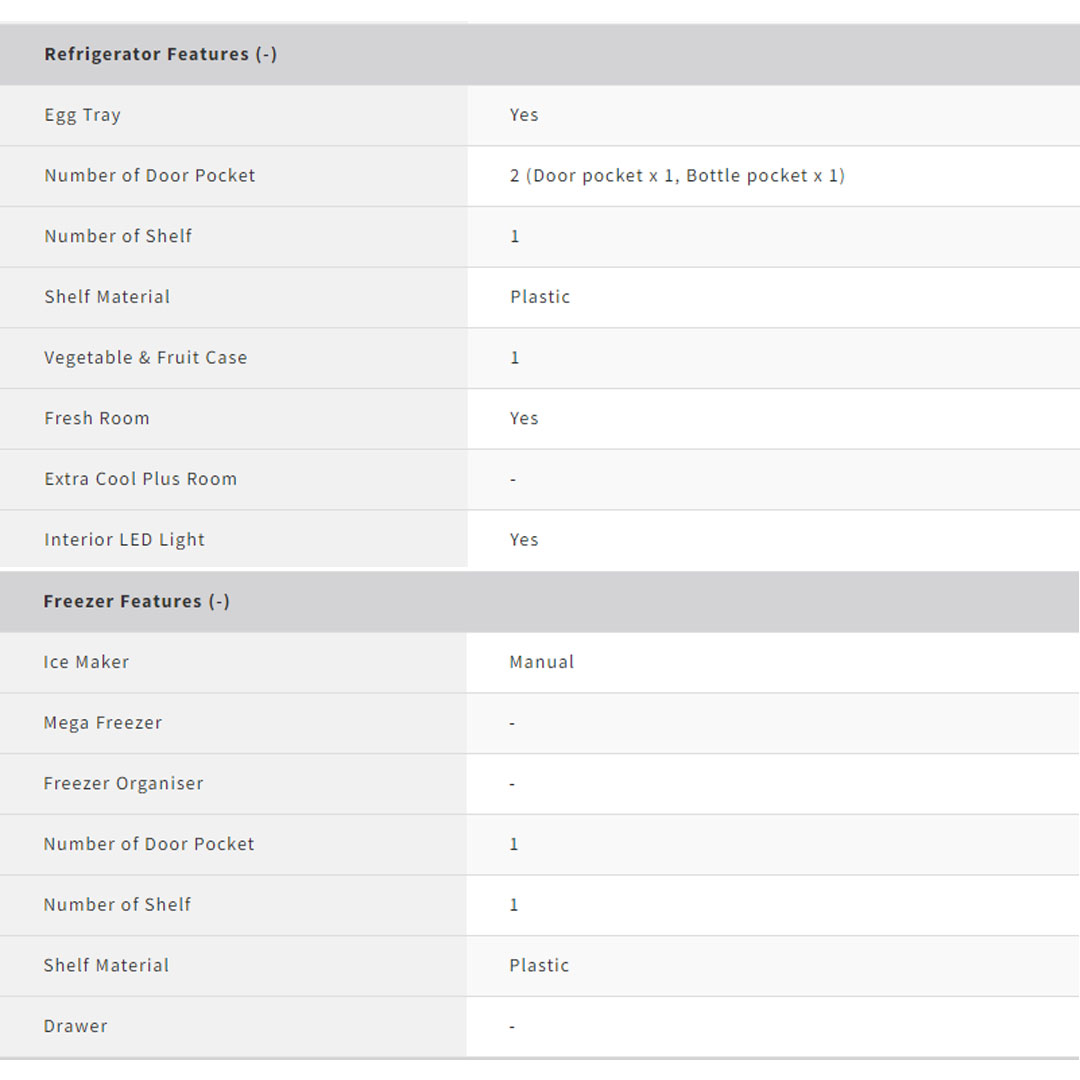Click the Manual ice maker value
The height and width of the screenshot is (1080, 1080).
[541, 662]
